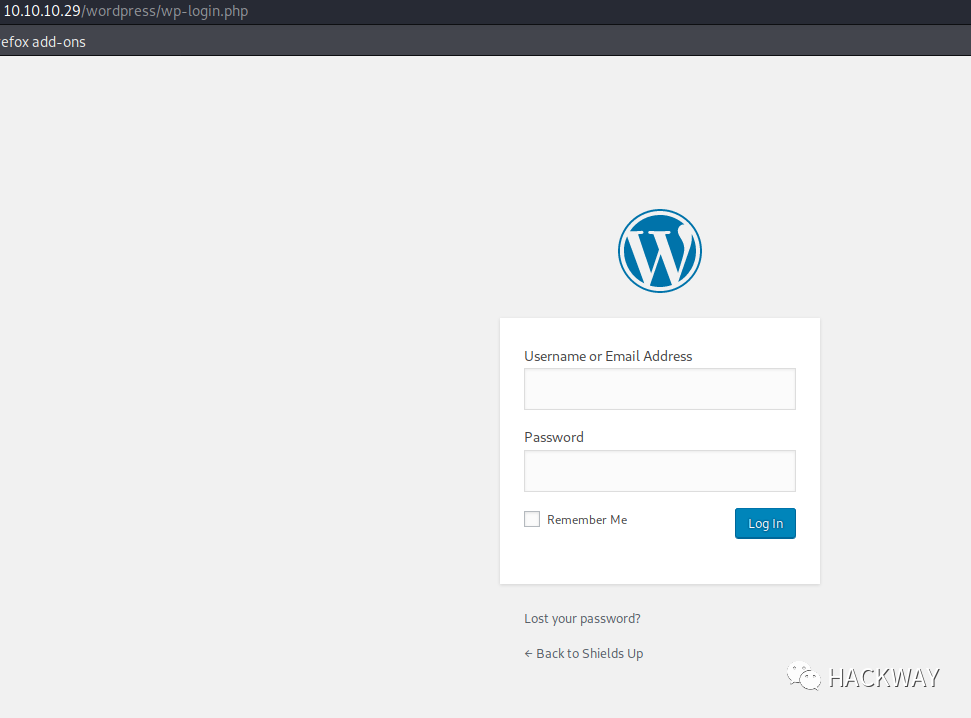This screenshot has width=971, height=718.
Task: Click the Username or Email Address label
Action: tap(608, 356)
